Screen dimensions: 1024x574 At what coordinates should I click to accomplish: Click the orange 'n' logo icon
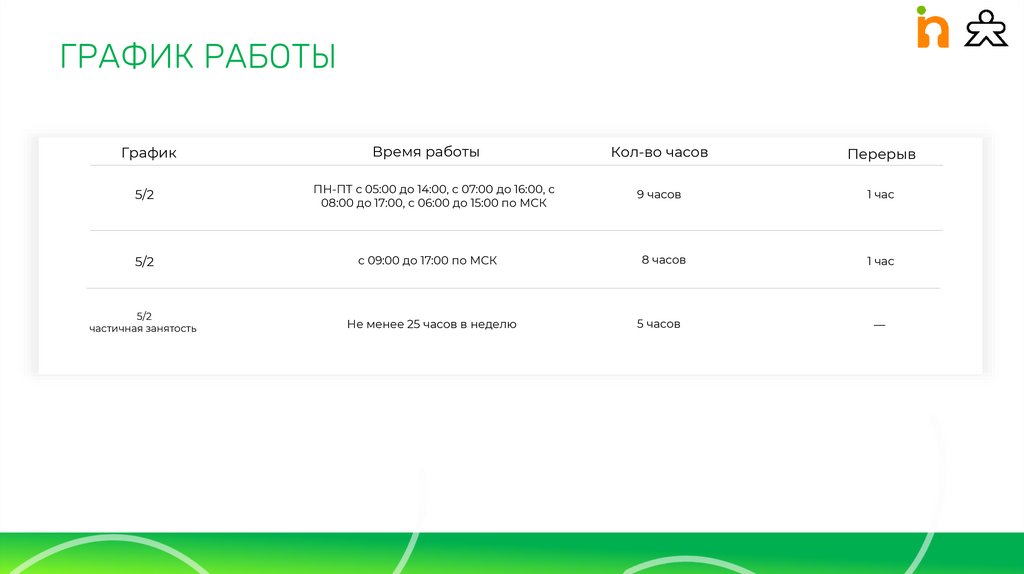[933, 27]
